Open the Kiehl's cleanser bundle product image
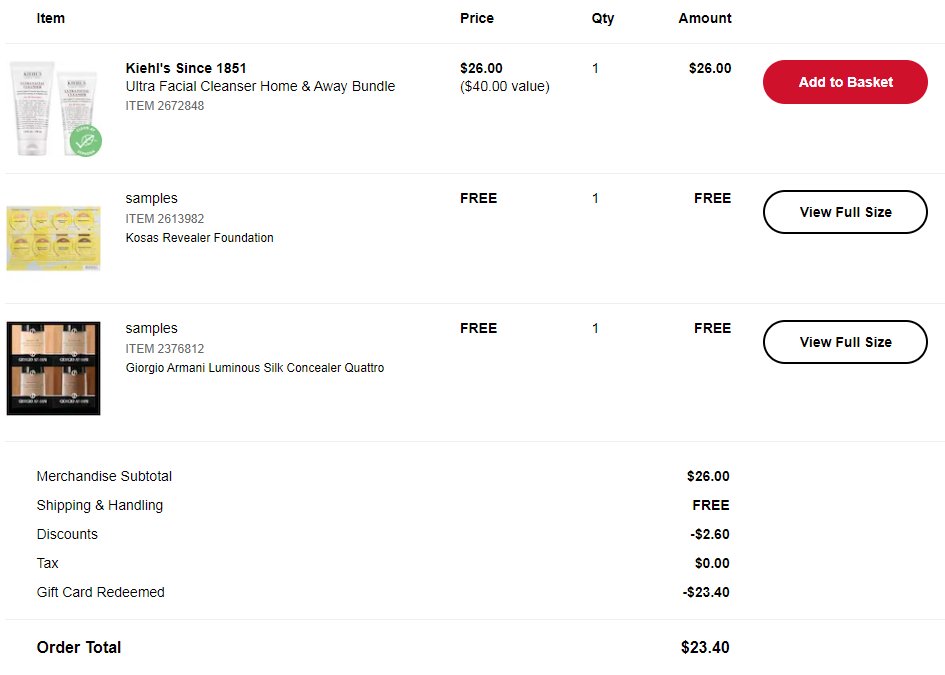Screen dimensions: 945x675 [x=54, y=108]
